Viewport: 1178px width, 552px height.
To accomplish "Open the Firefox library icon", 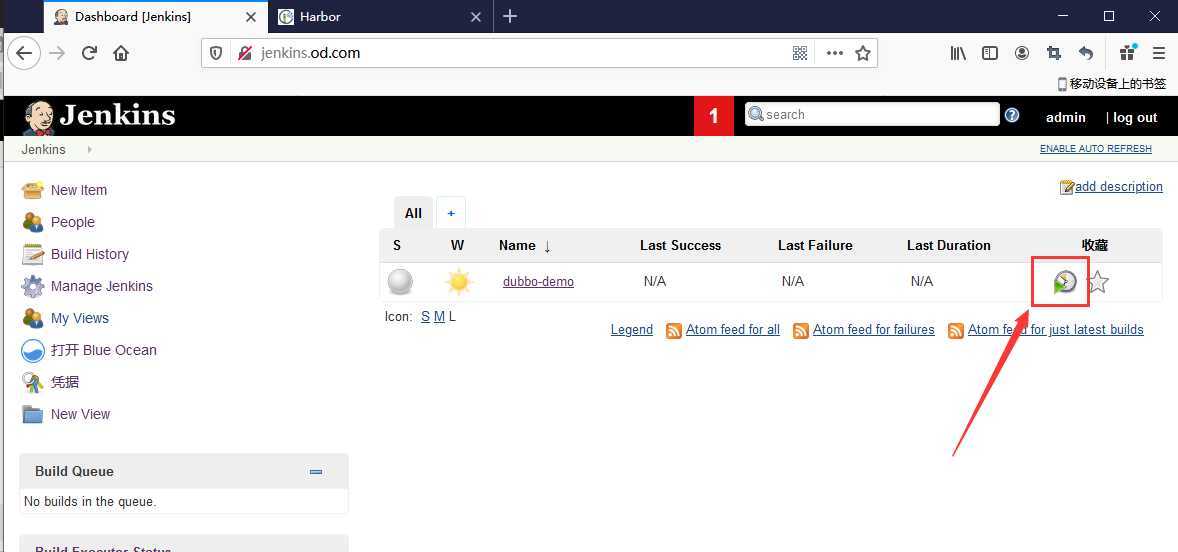I will point(958,53).
